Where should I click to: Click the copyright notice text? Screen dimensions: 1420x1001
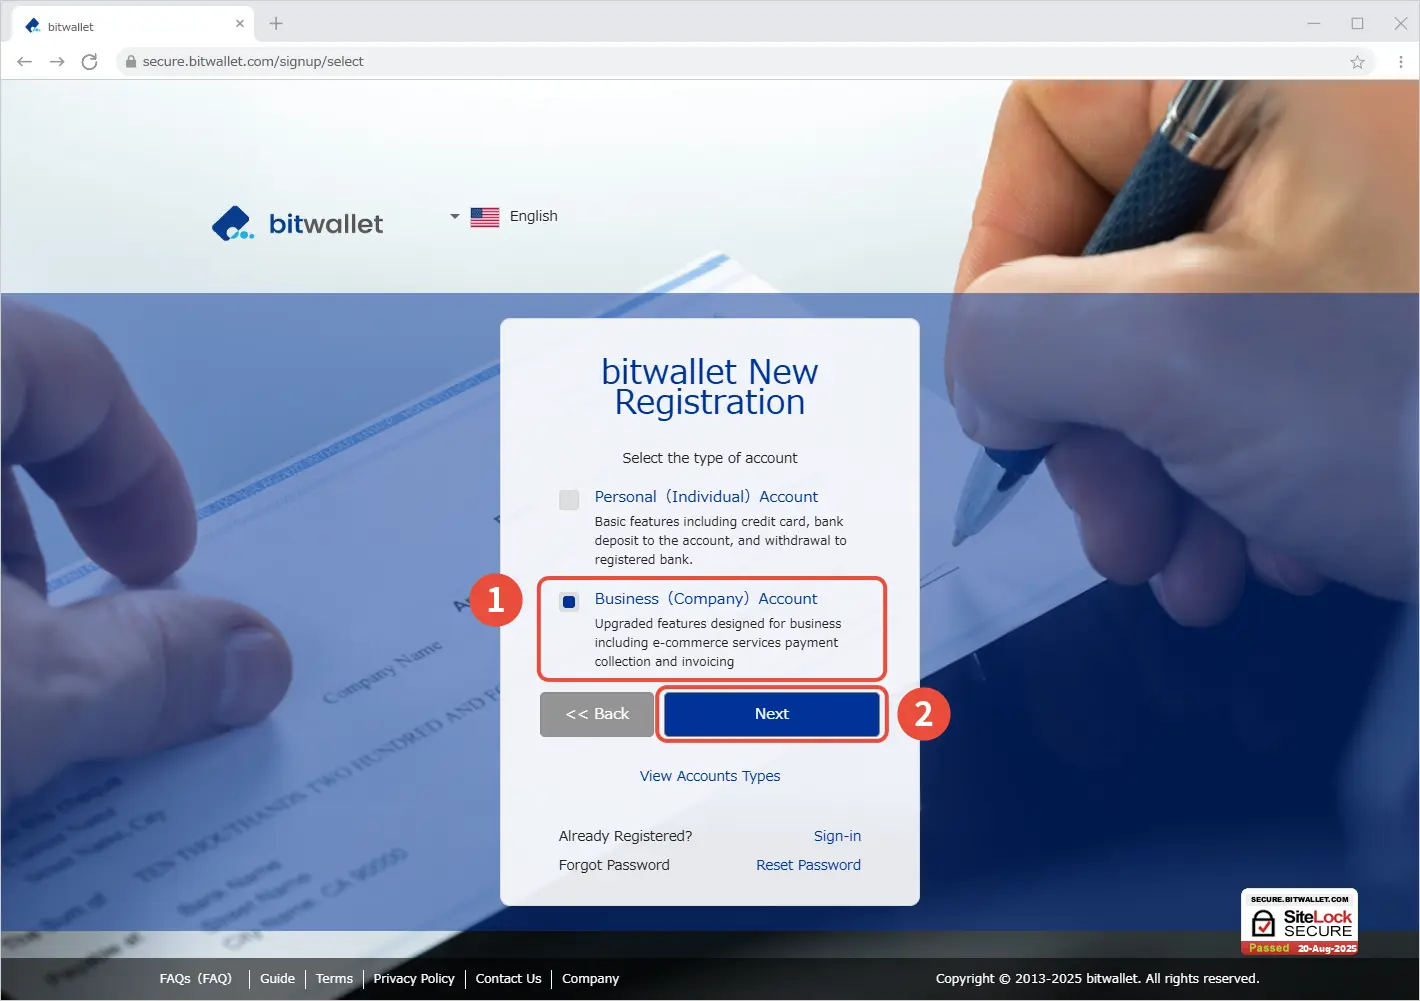pyautogui.click(x=1097, y=979)
